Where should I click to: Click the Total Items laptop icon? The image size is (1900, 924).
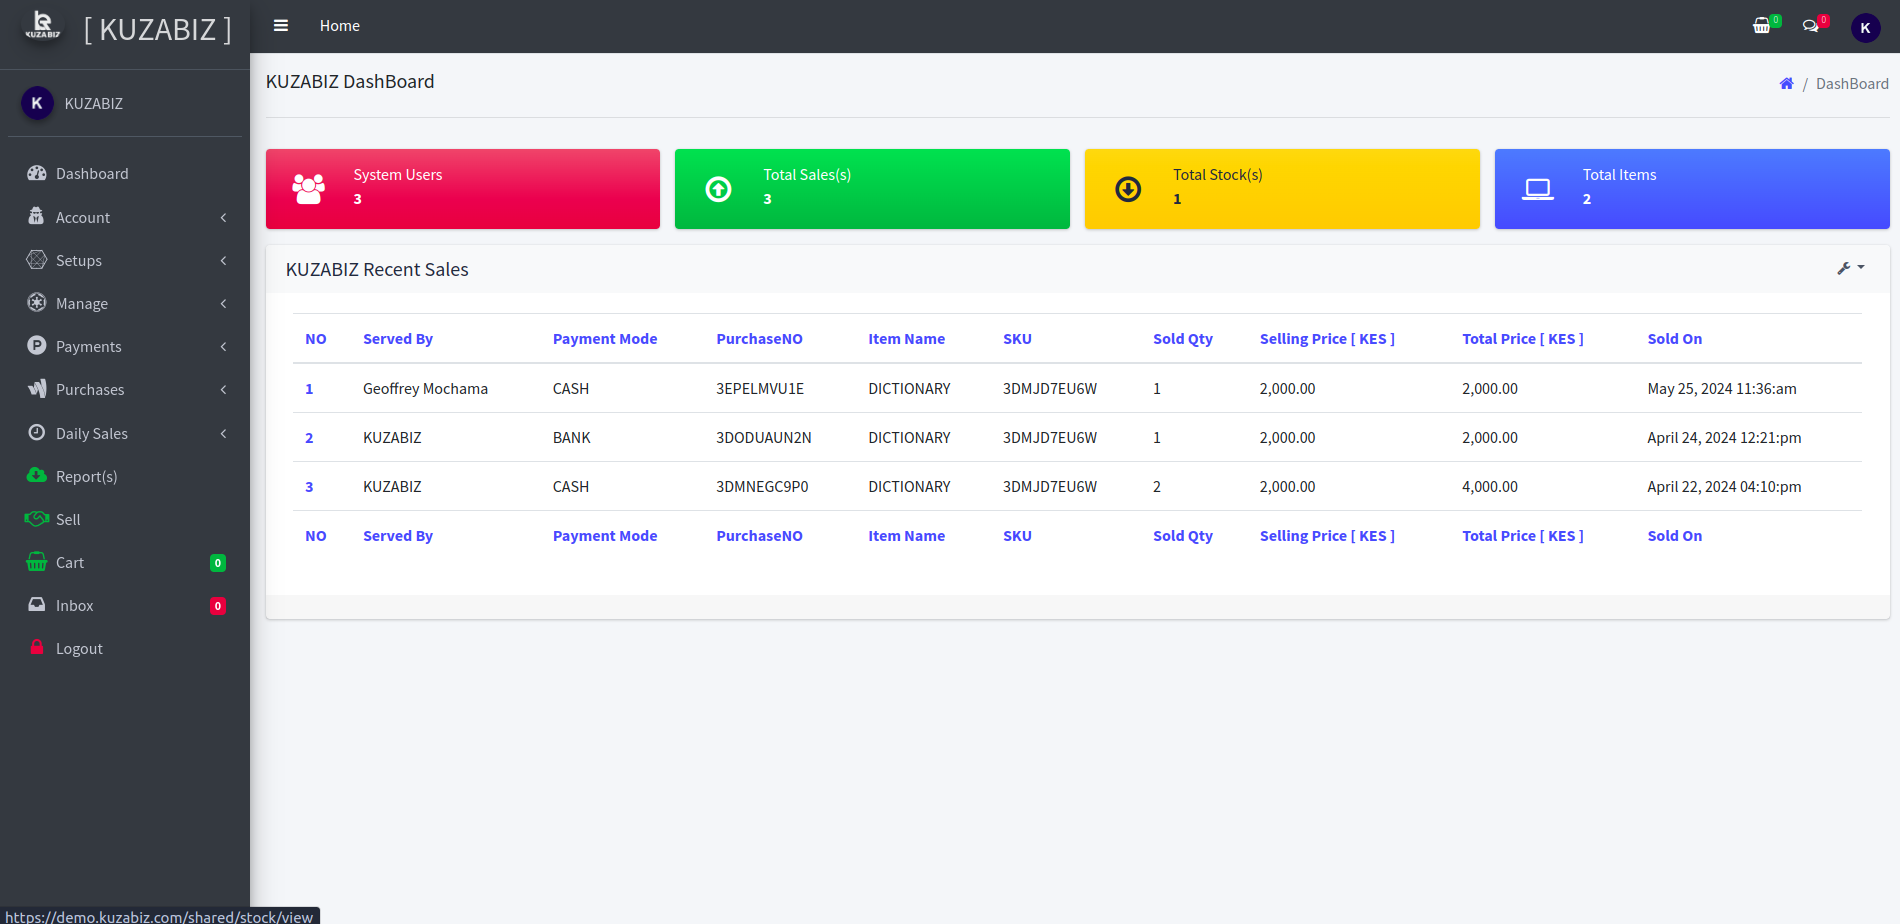point(1537,189)
